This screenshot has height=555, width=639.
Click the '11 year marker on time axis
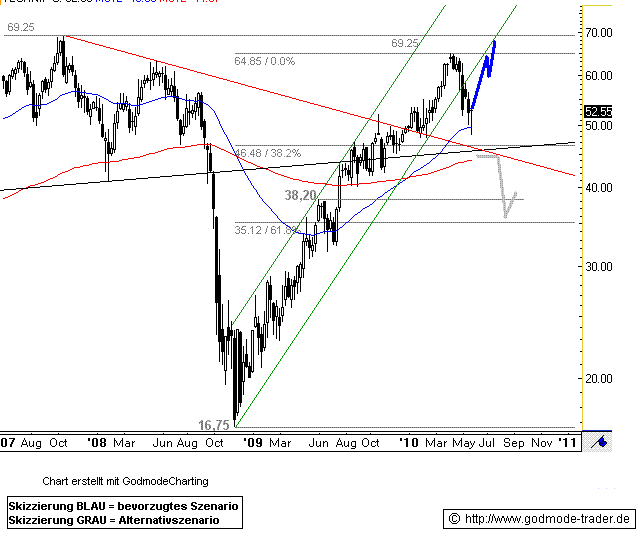click(x=566, y=440)
